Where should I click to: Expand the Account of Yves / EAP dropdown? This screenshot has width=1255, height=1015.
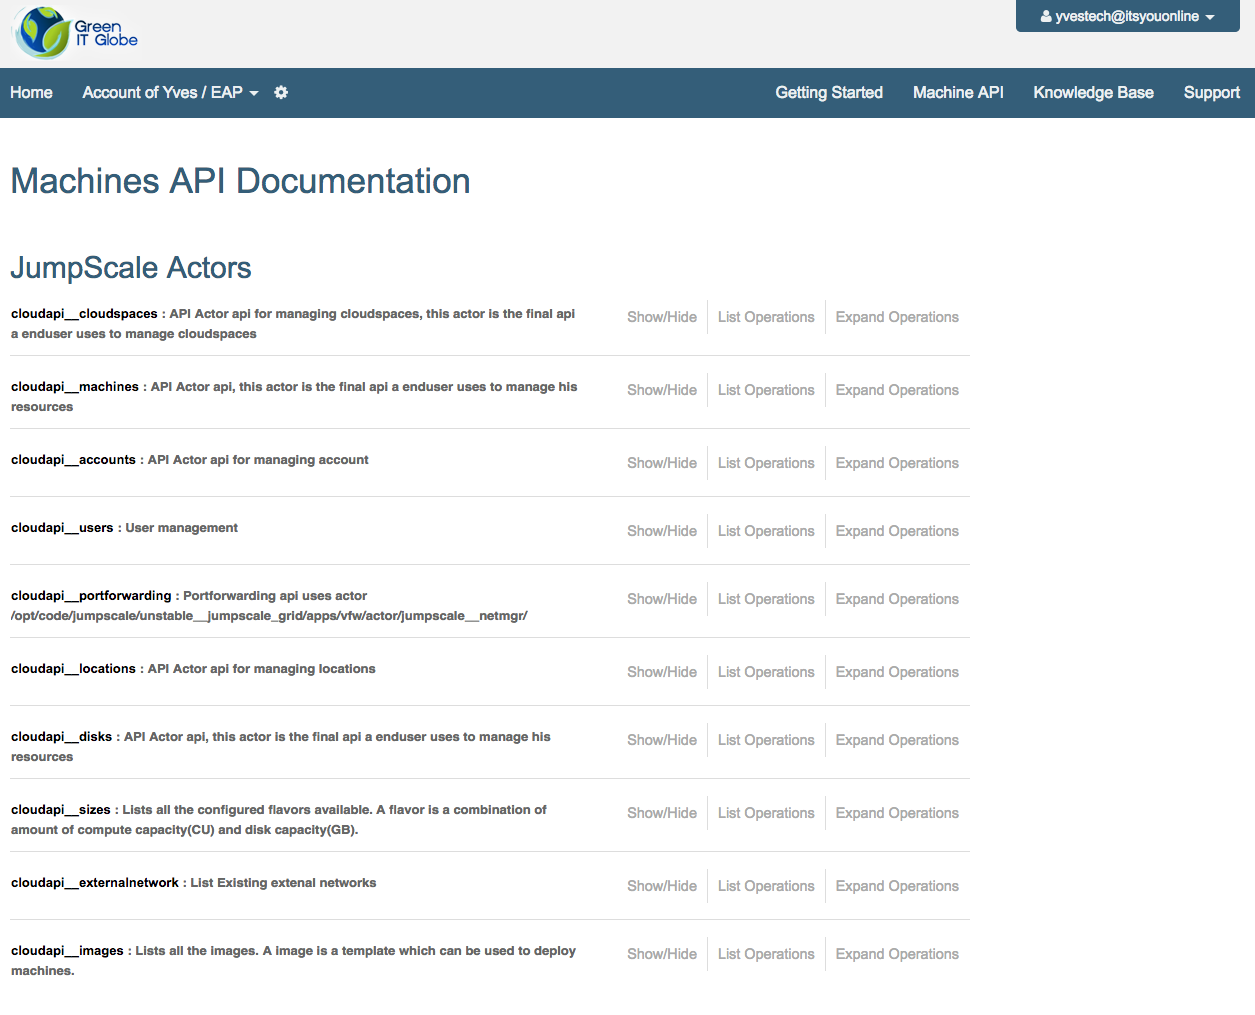click(x=170, y=93)
